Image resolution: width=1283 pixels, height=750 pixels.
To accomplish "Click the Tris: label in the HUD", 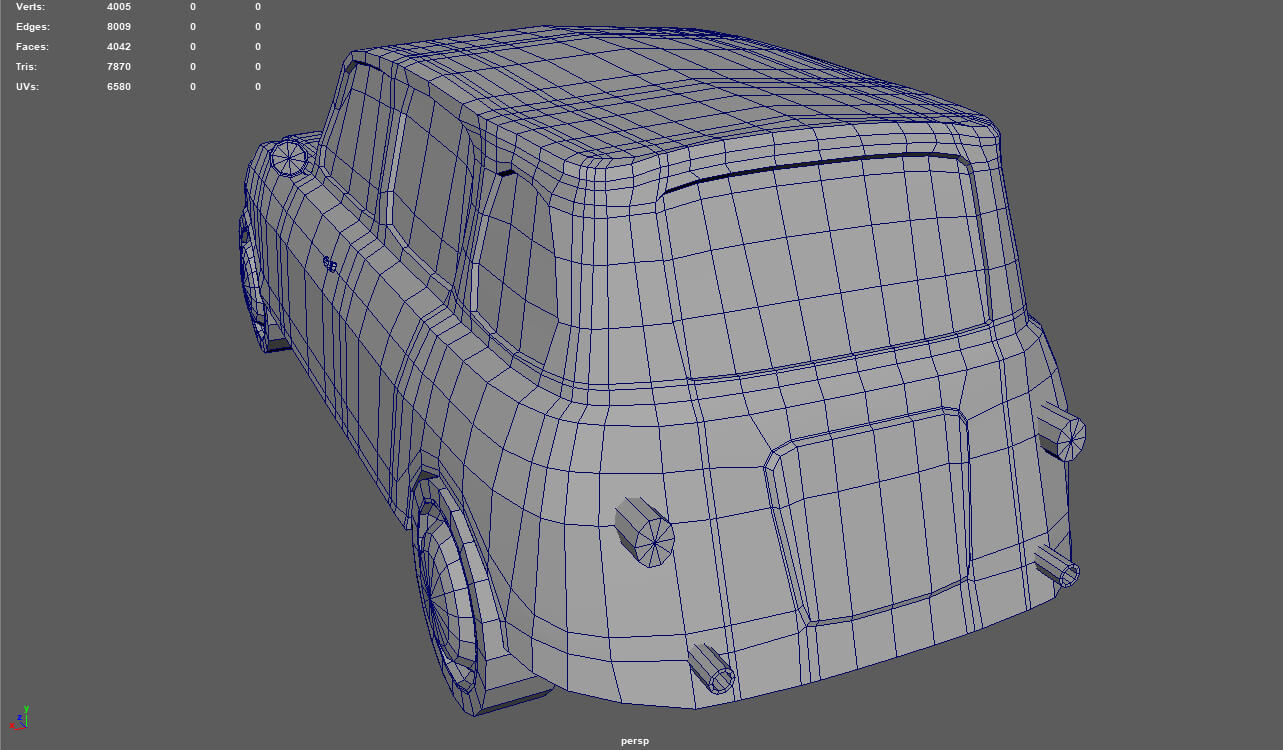I will pyautogui.click(x=28, y=67).
